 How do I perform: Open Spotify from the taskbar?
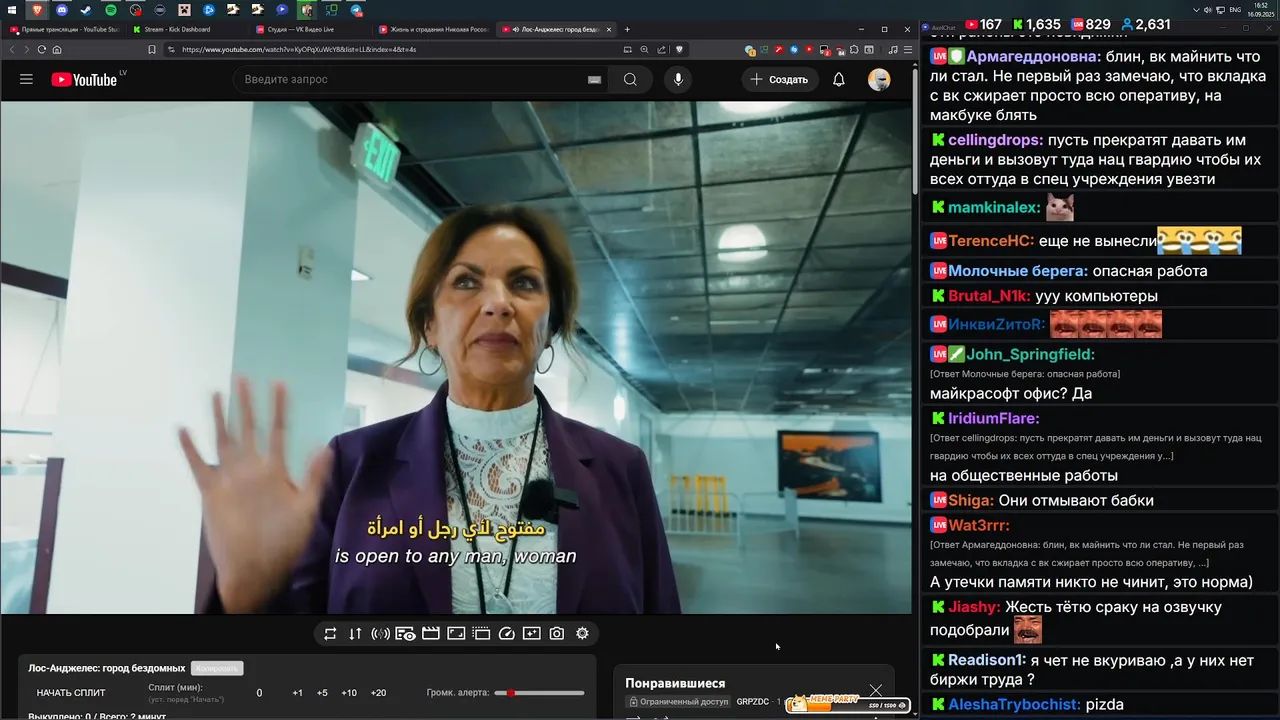[111, 10]
